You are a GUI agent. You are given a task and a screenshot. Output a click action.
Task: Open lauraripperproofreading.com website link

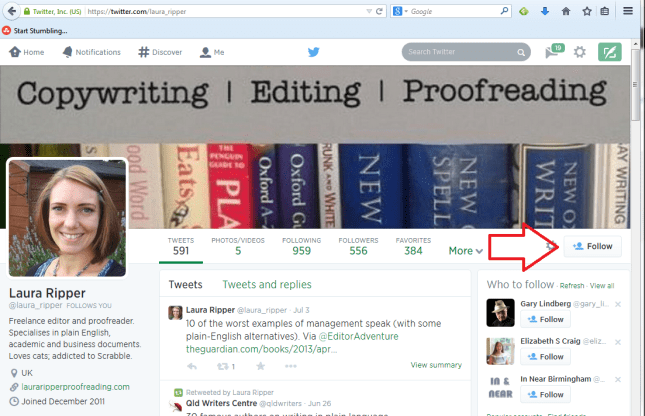[x=75, y=387]
